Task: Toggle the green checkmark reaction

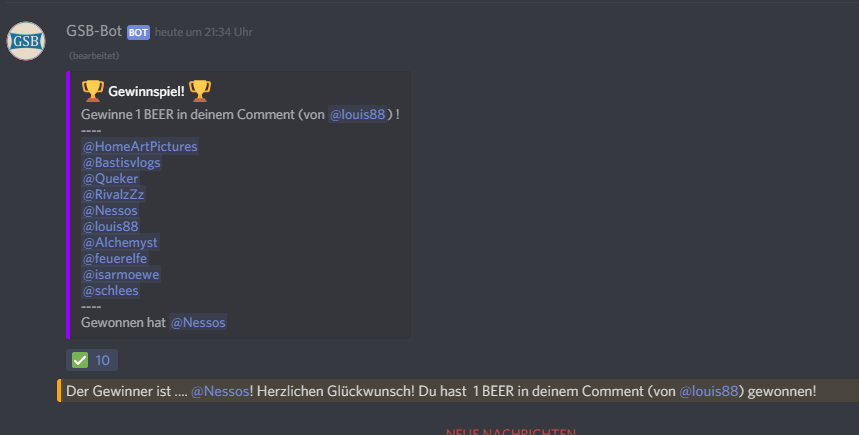Action: click(91, 360)
